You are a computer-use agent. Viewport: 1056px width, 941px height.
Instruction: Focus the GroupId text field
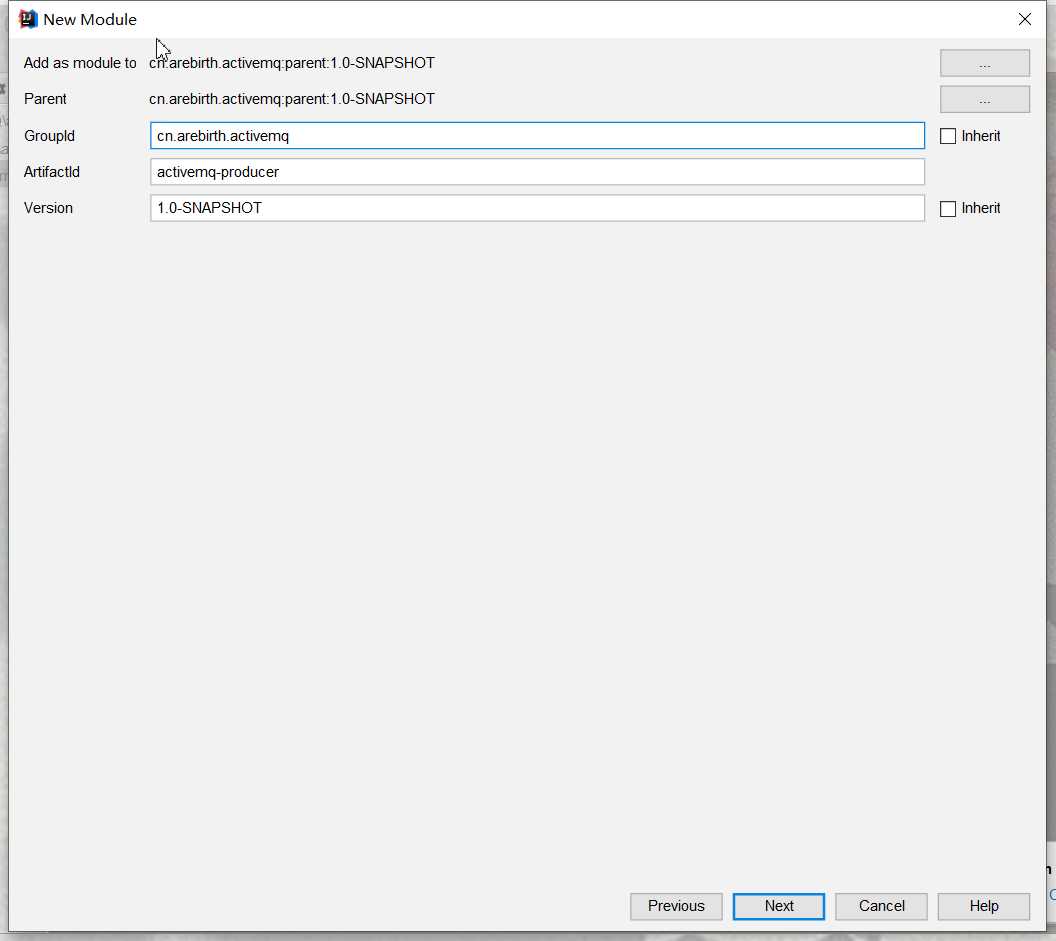(x=537, y=135)
